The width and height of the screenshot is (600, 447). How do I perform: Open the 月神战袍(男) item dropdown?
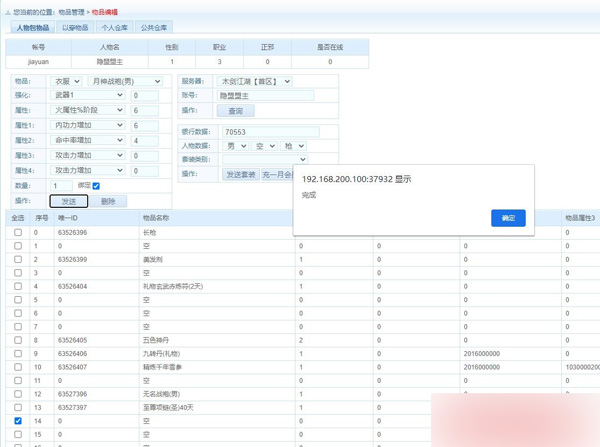(125, 82)
